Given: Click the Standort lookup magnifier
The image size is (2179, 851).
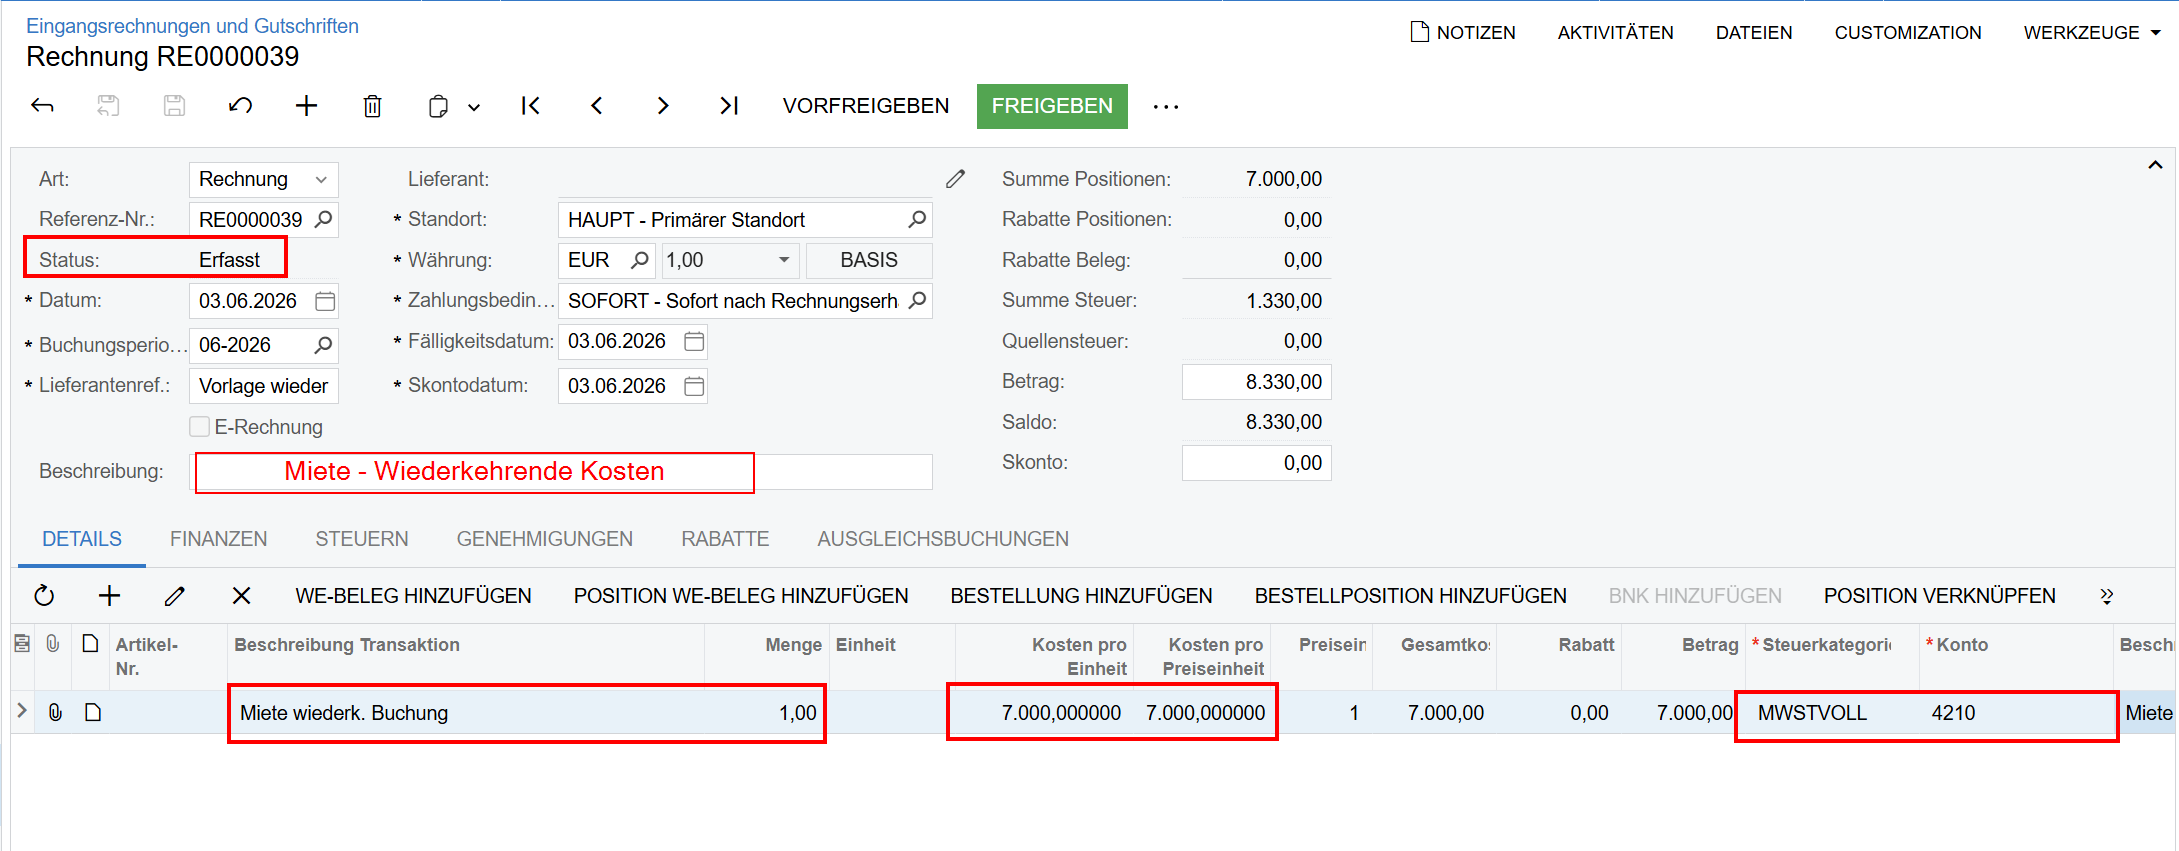Looking at the screenshot, I should (x=917, y=219).
